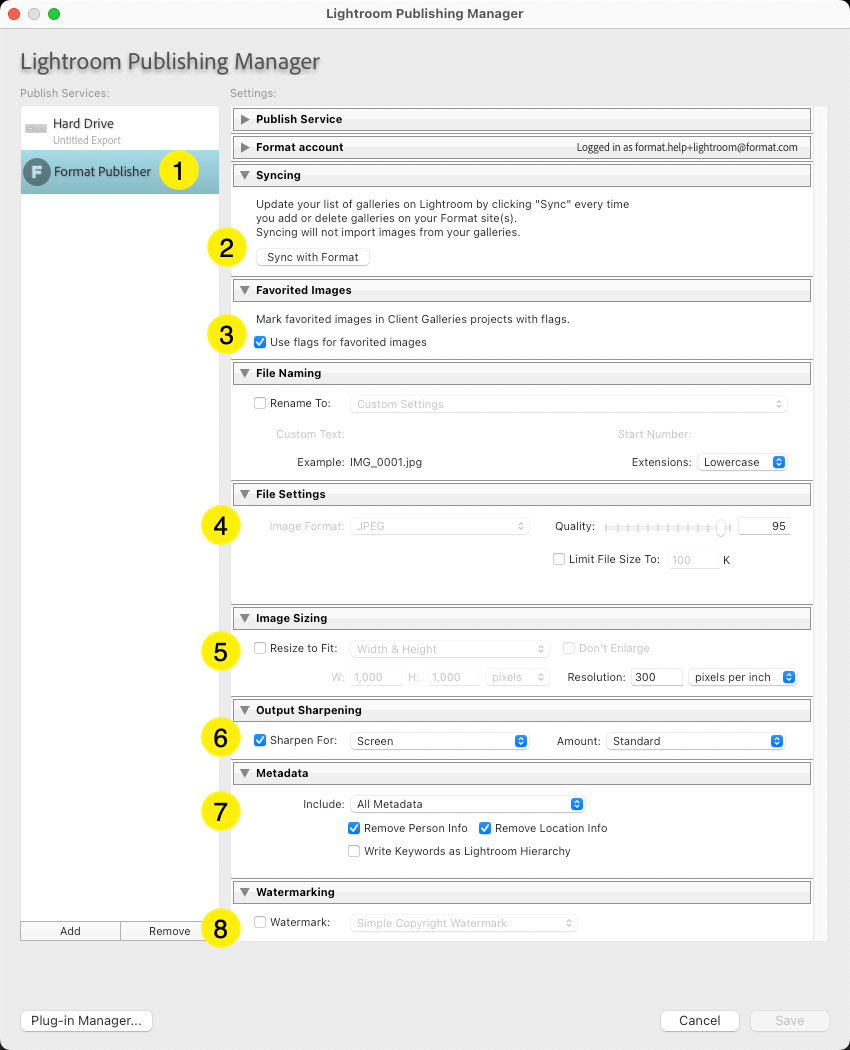Click the Save button
850x1050 pixels.
pyautogui.click(x=790, y=1021)
